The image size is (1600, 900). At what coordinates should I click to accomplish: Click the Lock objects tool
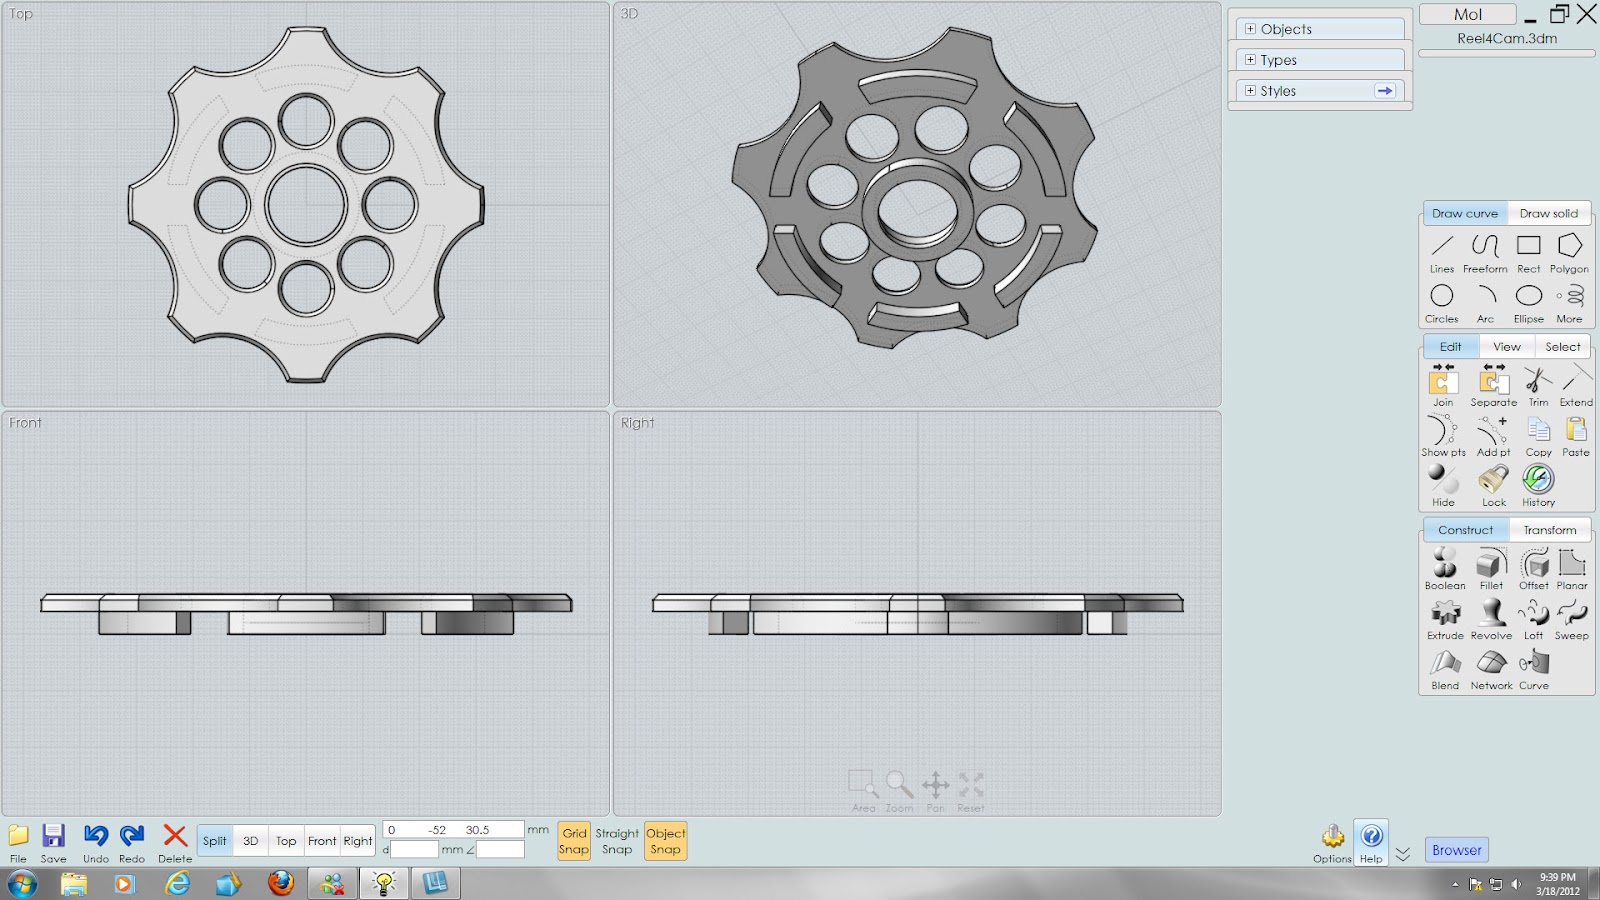(1494, 486)
